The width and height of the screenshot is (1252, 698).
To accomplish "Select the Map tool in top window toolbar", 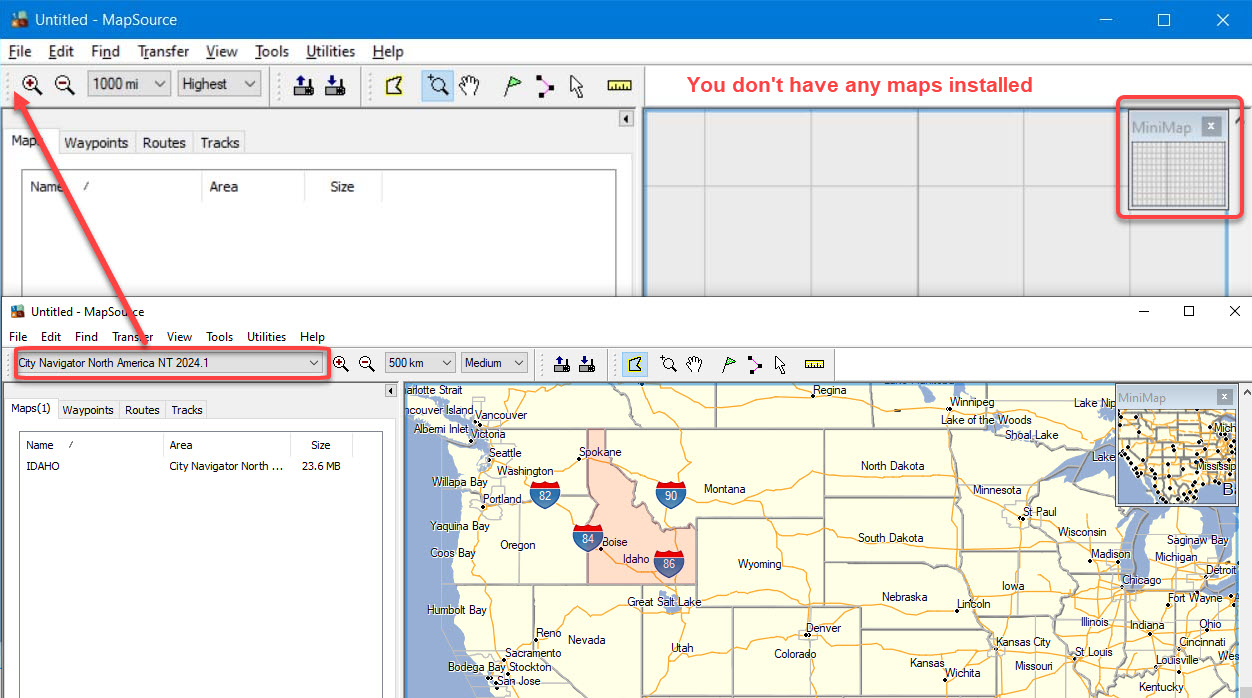I will coord(394,85).
